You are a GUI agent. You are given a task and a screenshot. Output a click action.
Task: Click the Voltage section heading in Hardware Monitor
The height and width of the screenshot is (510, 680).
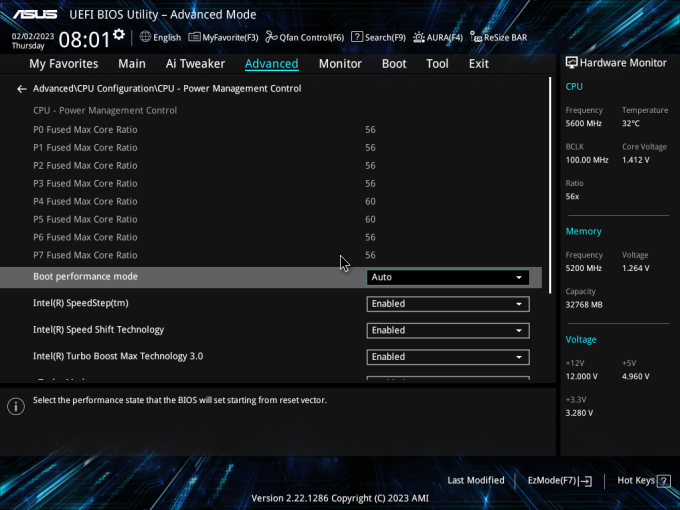pyautogui.click(x=581, y=340)
